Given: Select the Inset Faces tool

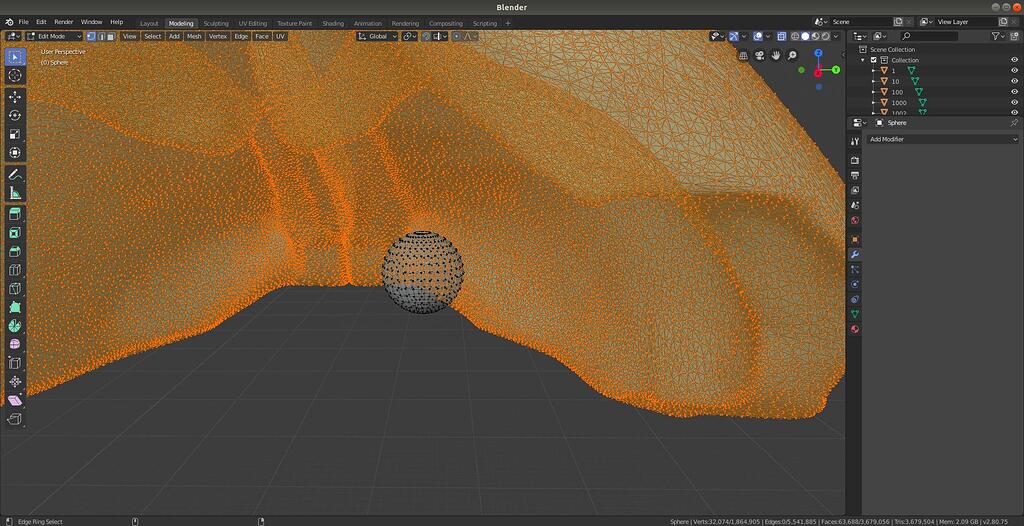Looking at the screenshot, I should [15, 233].
